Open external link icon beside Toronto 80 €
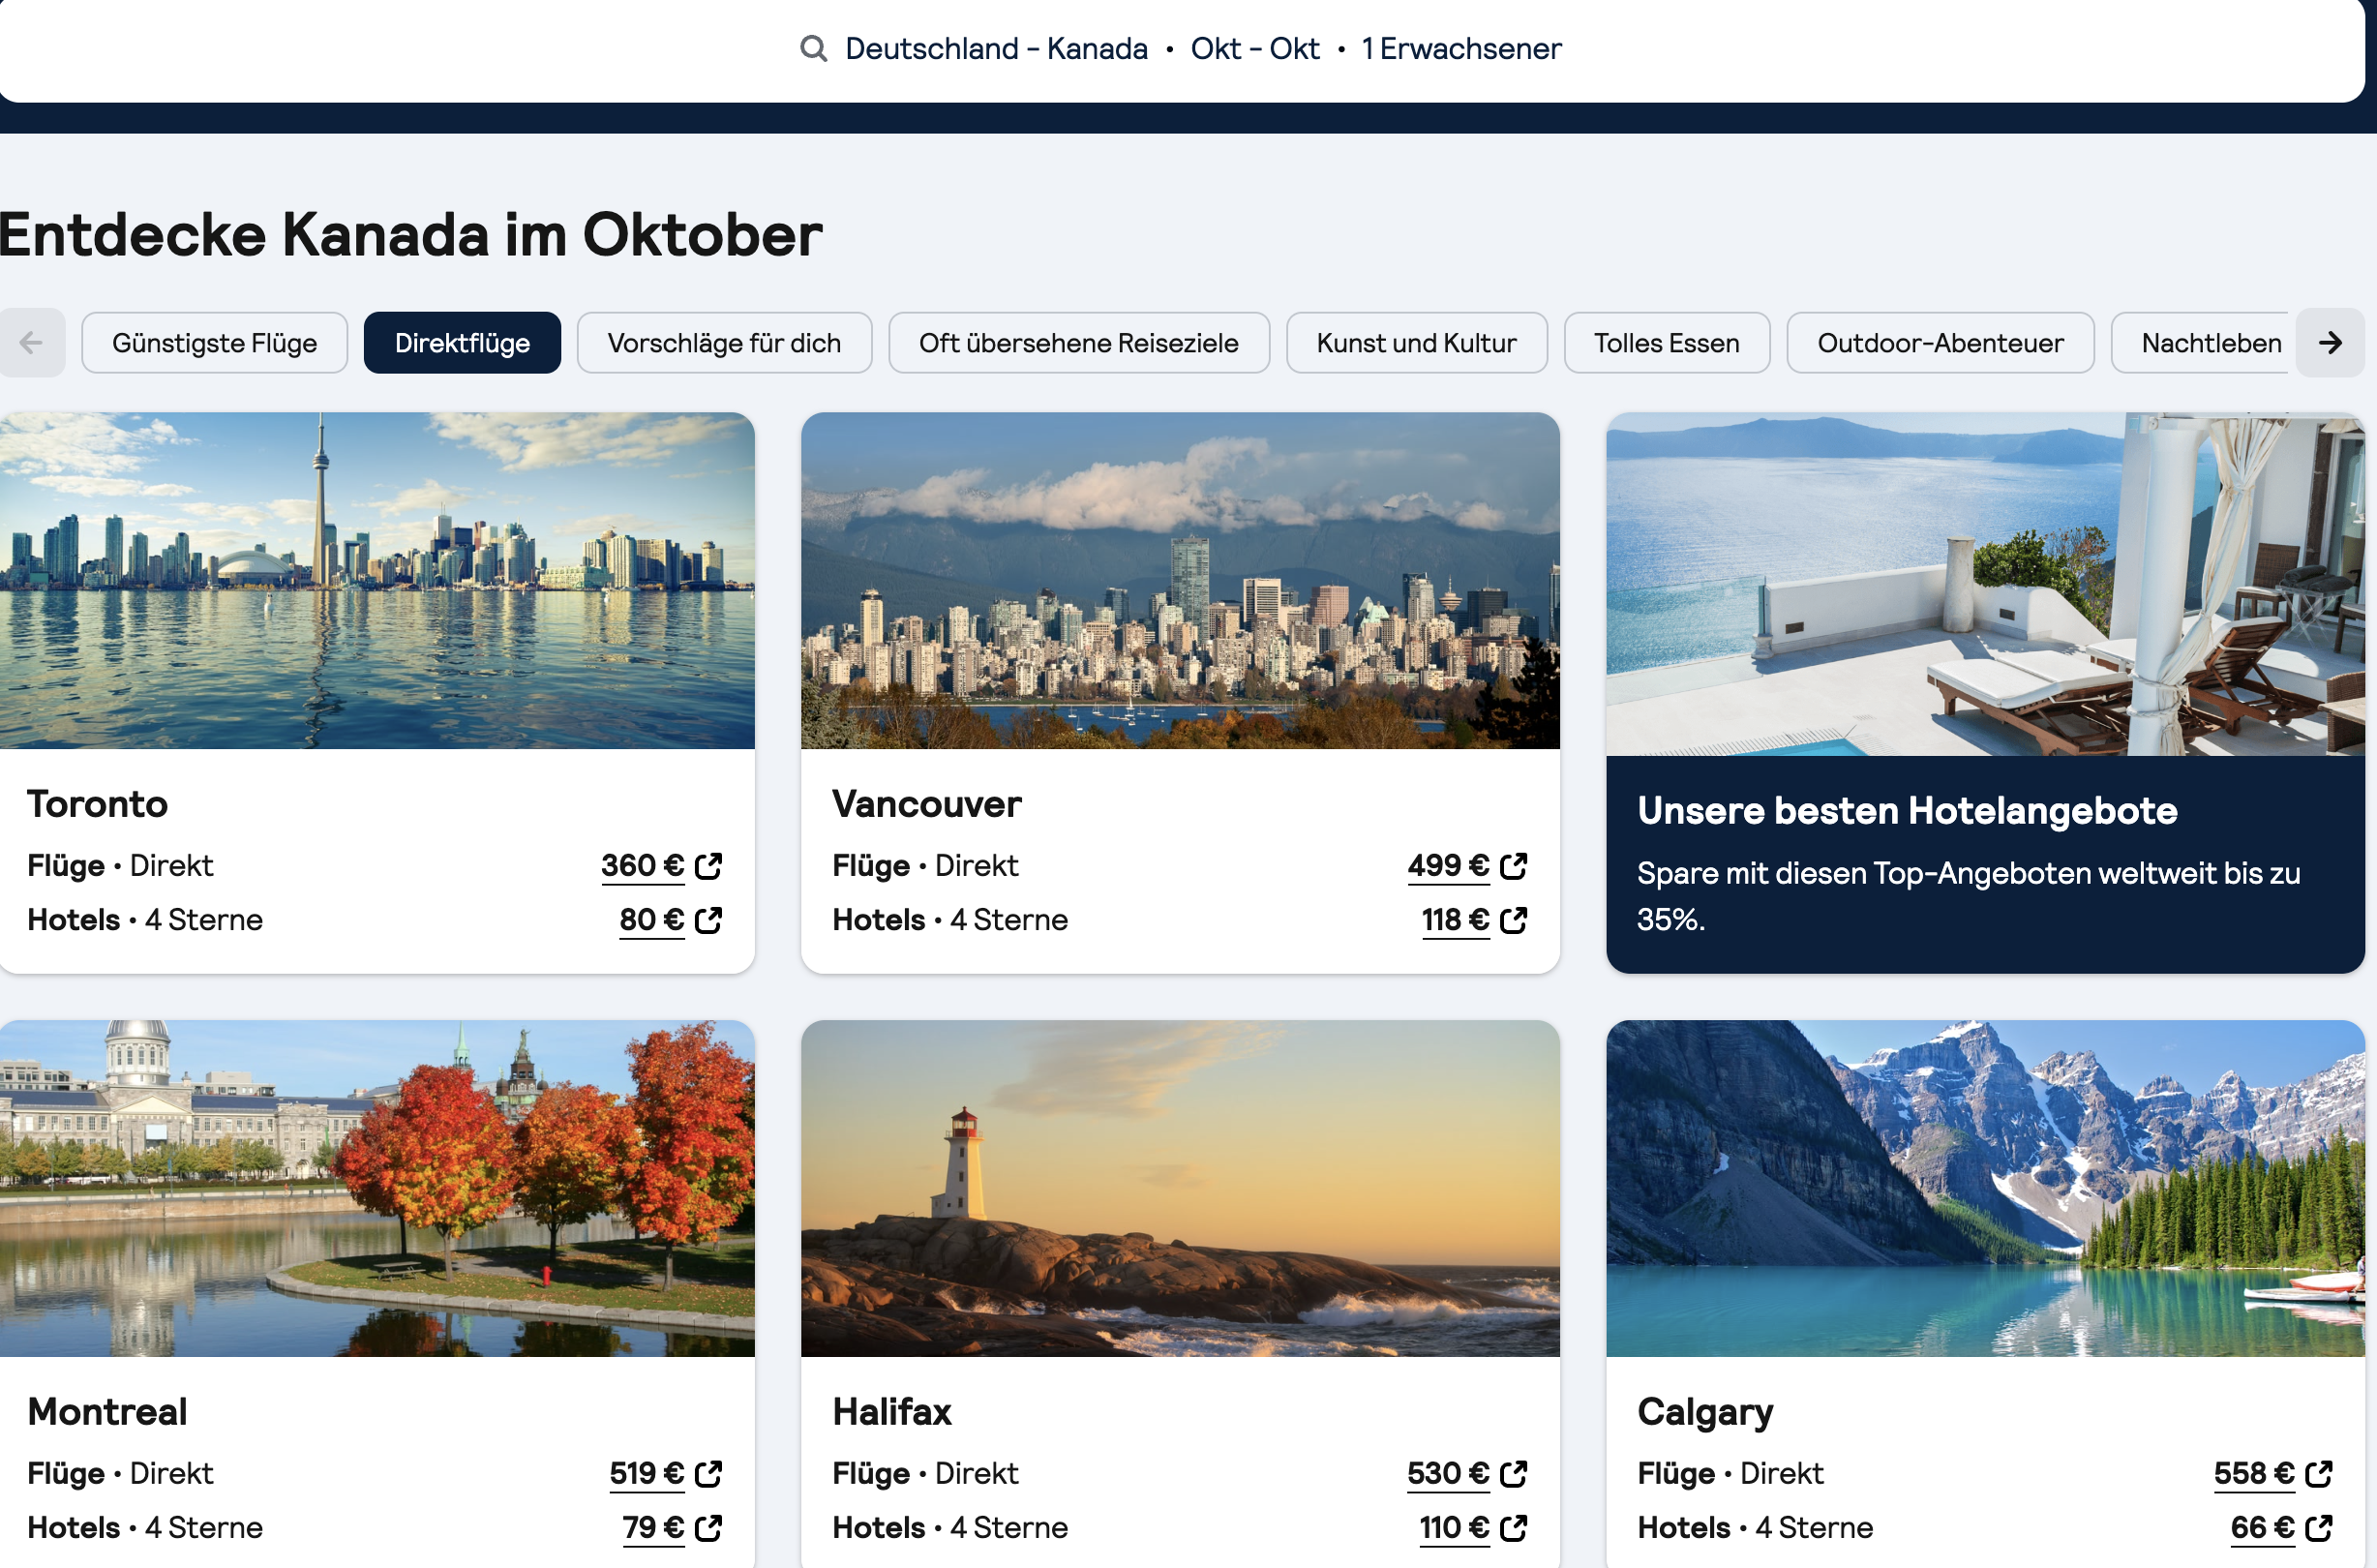Viewport: 2377px width, 1568px height. (708, 920)
